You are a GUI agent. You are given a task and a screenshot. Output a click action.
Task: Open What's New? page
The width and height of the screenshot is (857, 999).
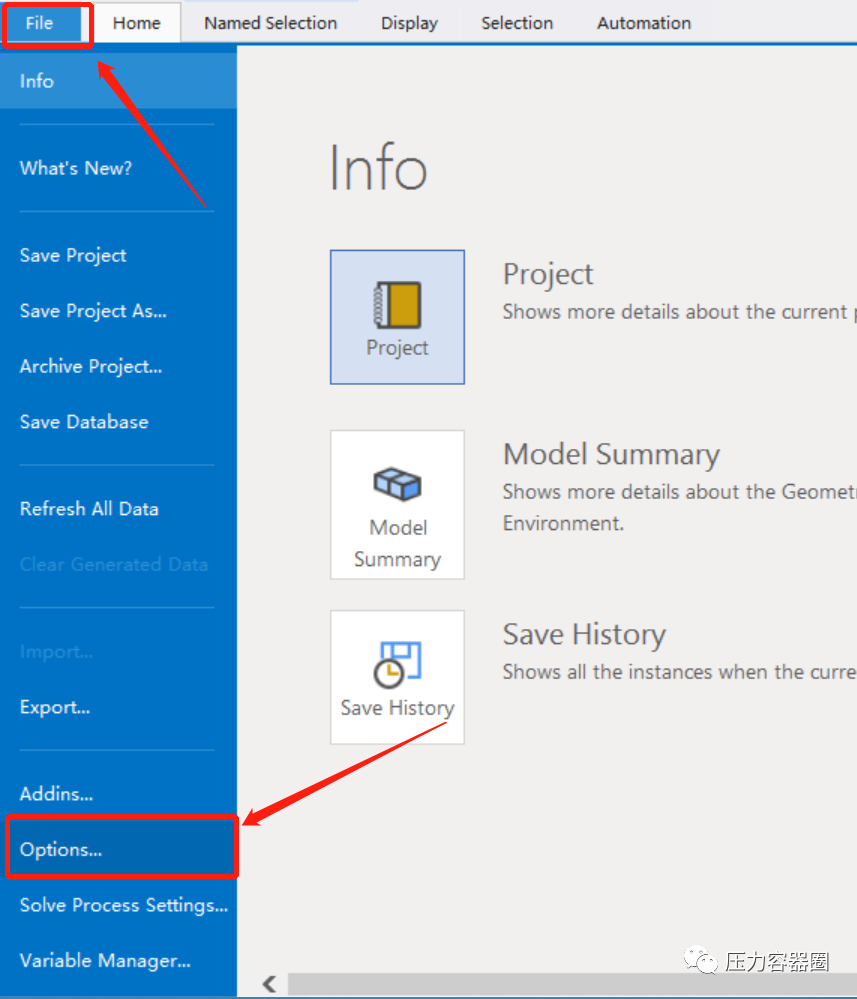tap(76, 168)
